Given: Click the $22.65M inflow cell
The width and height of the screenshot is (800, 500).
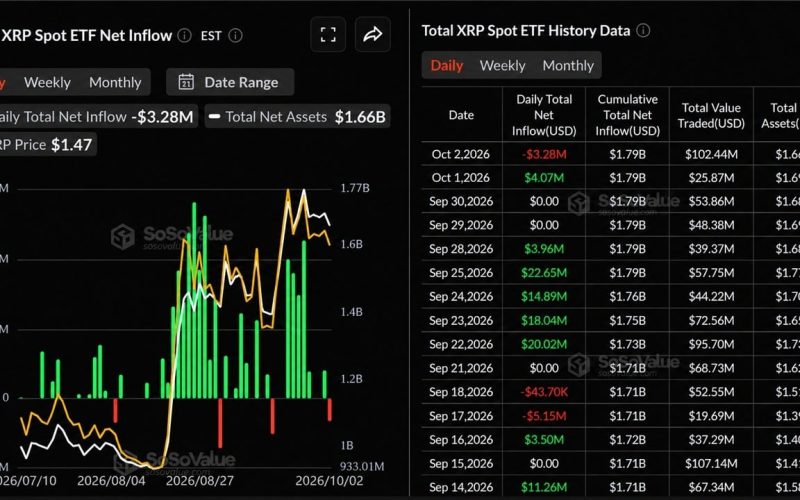Looking at the screenshot, I should click(x=544, y=273).
